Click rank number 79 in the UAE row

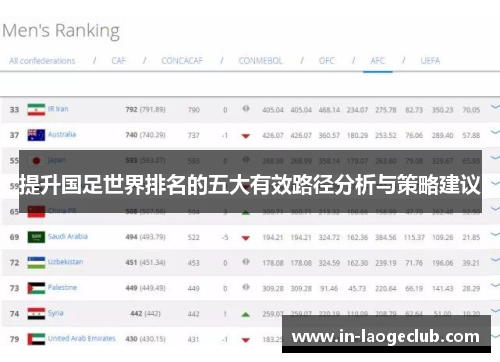(x=14, y=339)
